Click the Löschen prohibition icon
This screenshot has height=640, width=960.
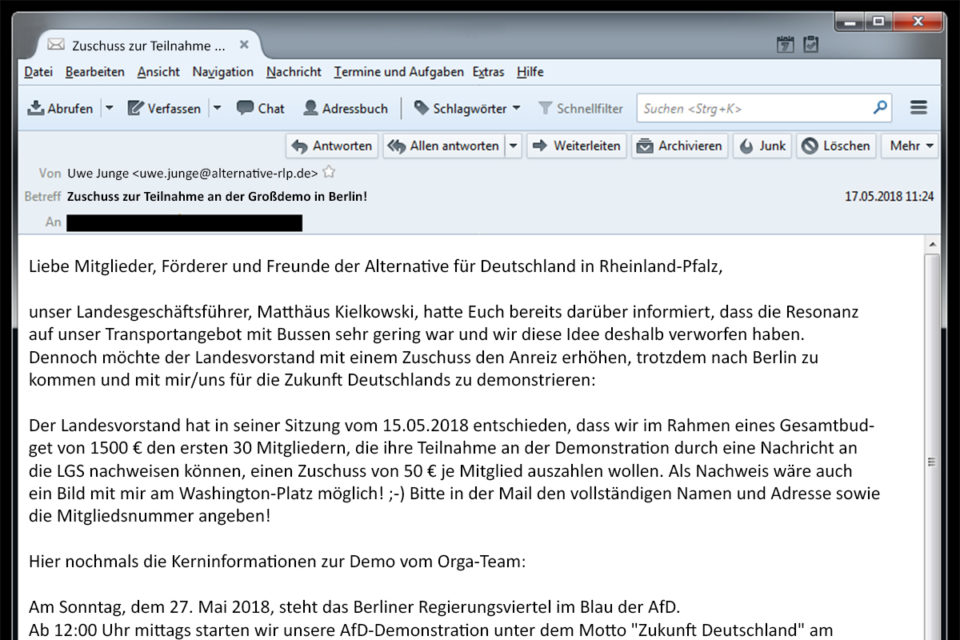(809, 146)
